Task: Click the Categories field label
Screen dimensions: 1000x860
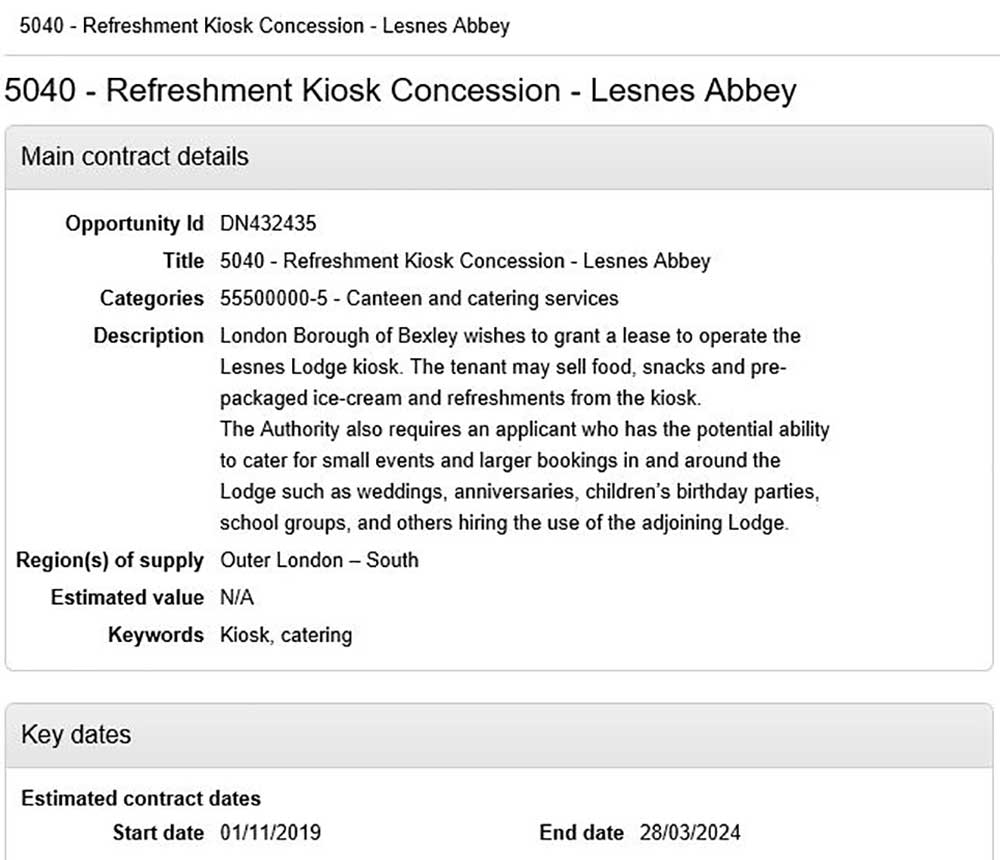Action: [152, 298]
